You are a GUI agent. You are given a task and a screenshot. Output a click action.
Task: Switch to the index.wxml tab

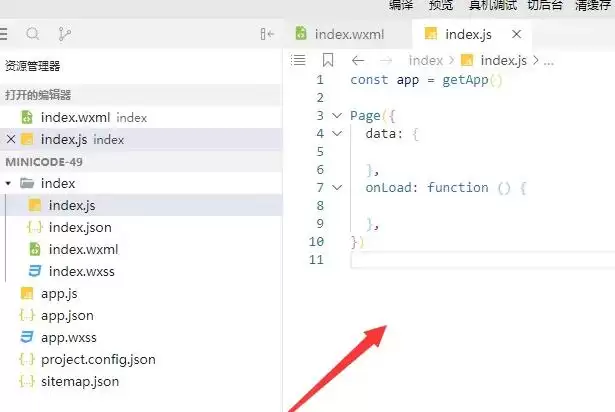pyautogui.click(x=340, y=34)
